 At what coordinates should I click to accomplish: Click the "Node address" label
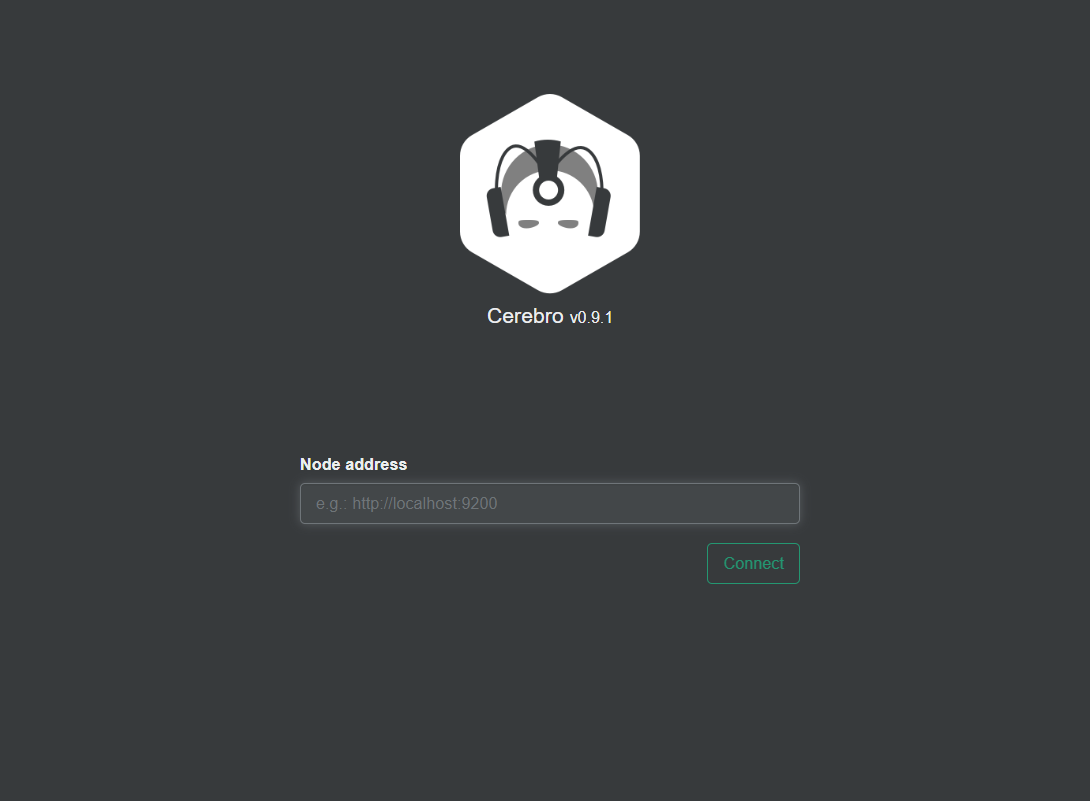point(353,464)
